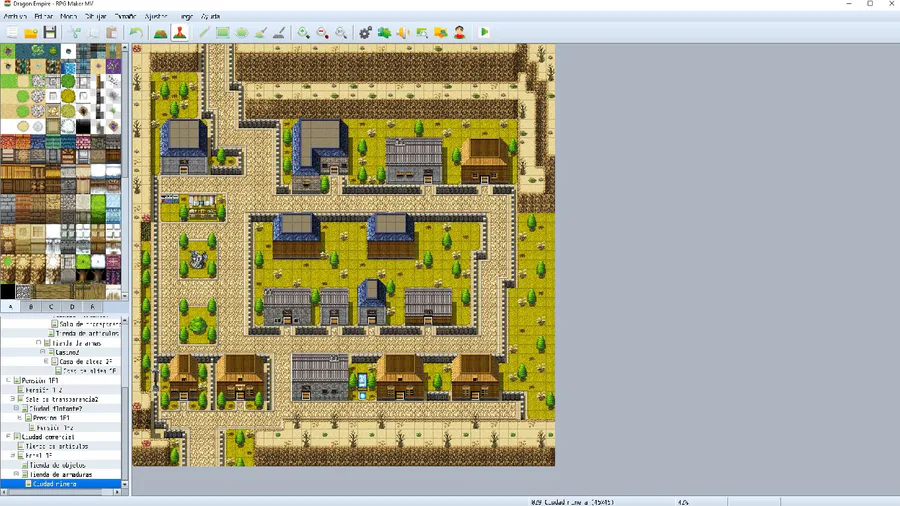Select the Ciudad comercial map
This screenshot has width=900, height=506.
click(48, 437)
